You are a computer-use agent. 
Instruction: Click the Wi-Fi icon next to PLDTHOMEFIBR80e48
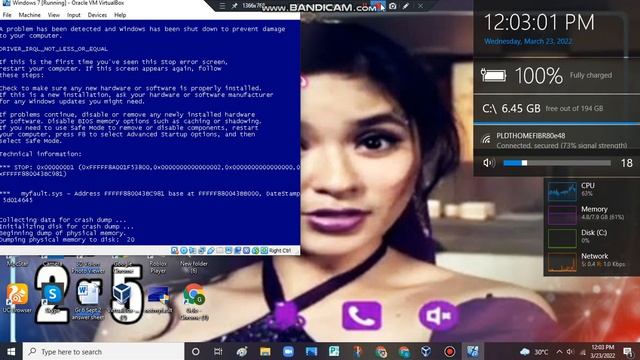[486, 140]
